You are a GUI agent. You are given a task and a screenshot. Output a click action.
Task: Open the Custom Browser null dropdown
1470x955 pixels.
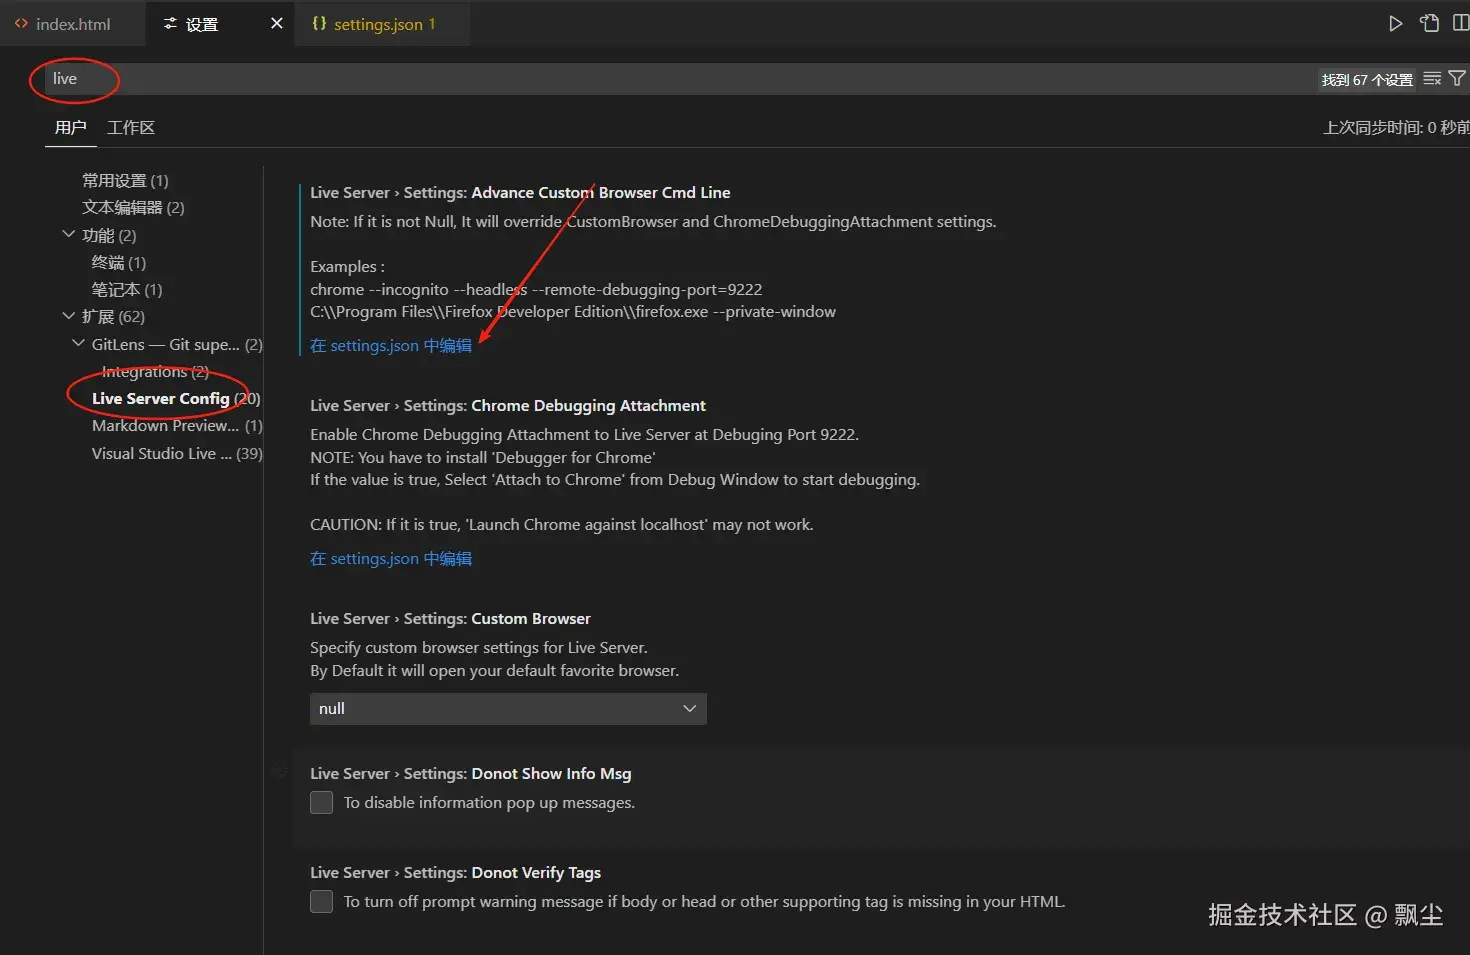coord(508,709)
